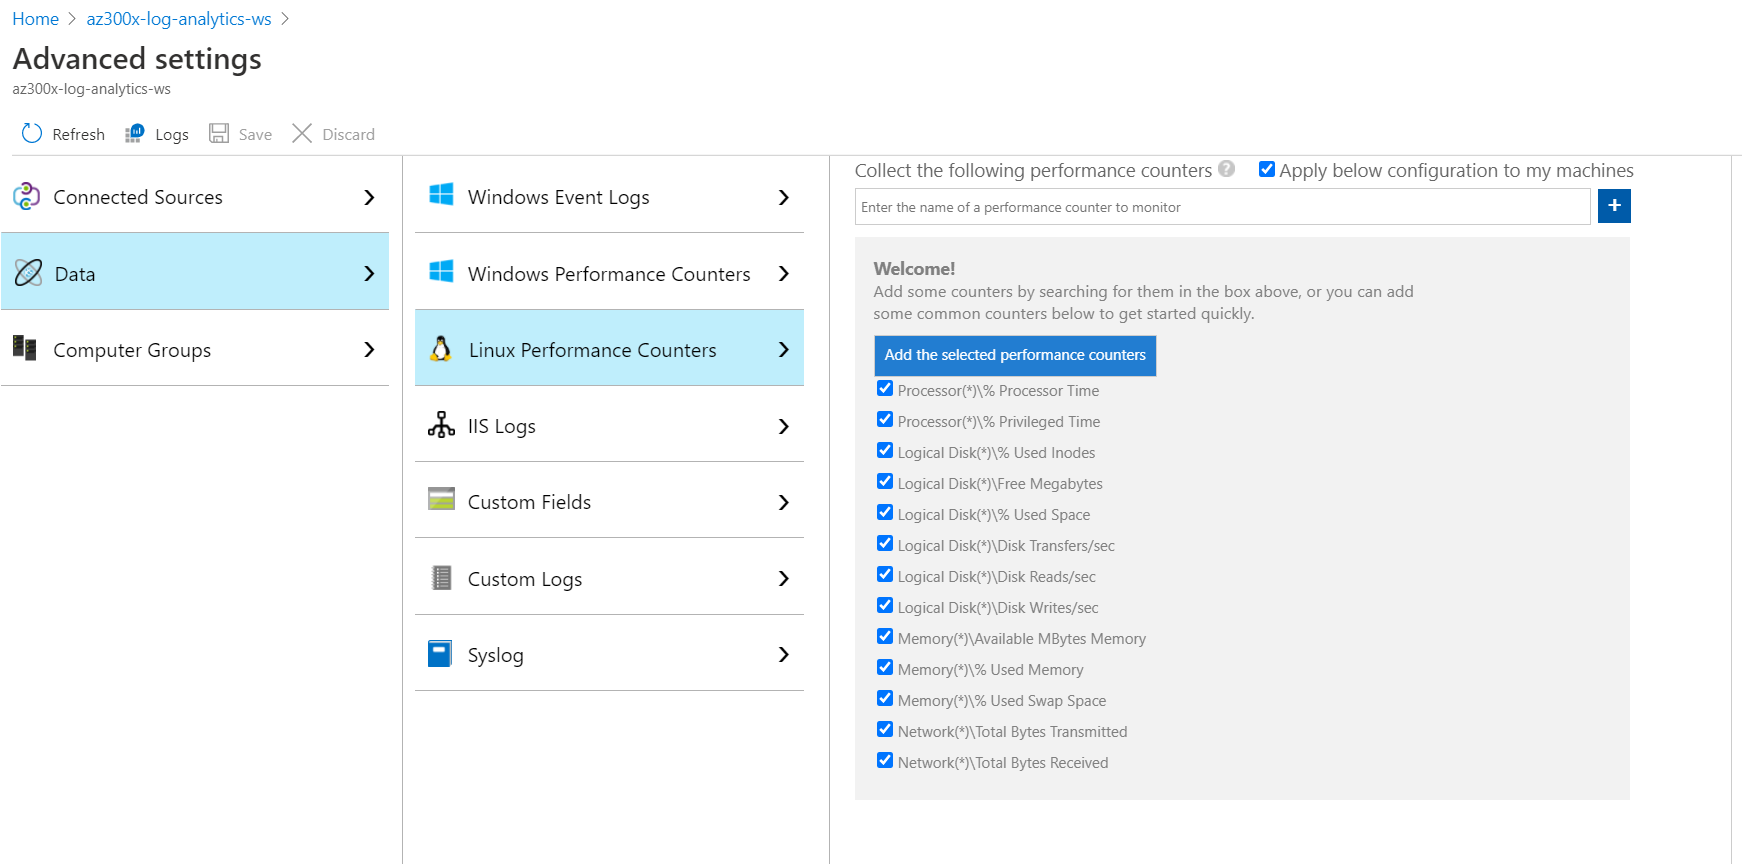Uncheck Network Total Bytes Transmitted
1742x864 pixels.
click(x=885, y=729)
